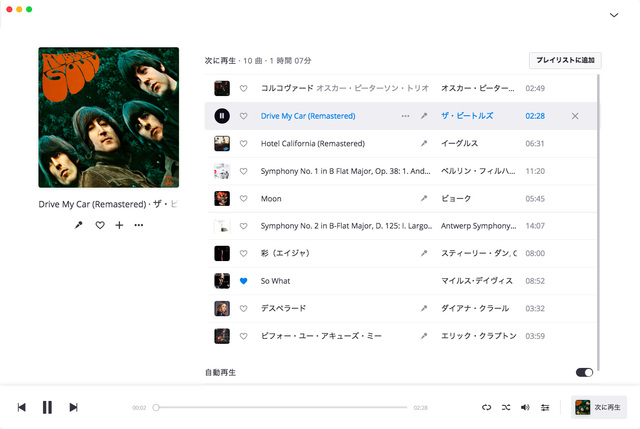Open the artist エリック・クラプトン
640x429 pixels.
click(478, 336)
